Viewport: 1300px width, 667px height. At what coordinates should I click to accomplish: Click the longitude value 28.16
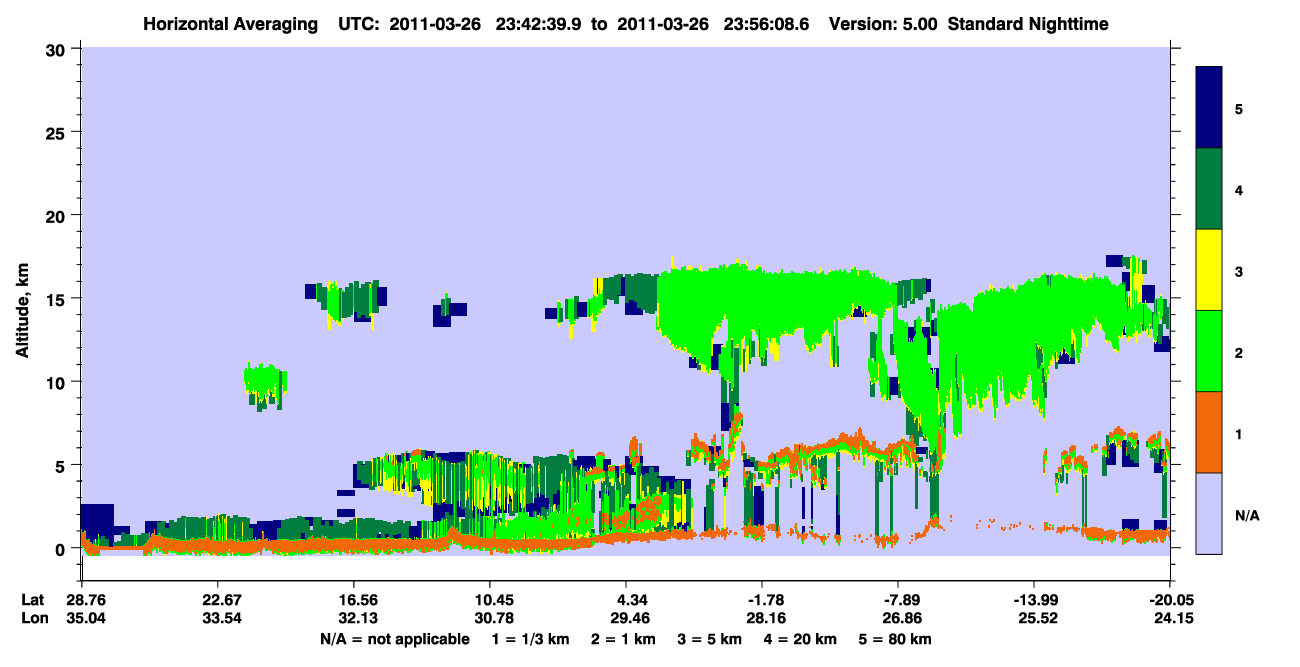tap(762, 619)
